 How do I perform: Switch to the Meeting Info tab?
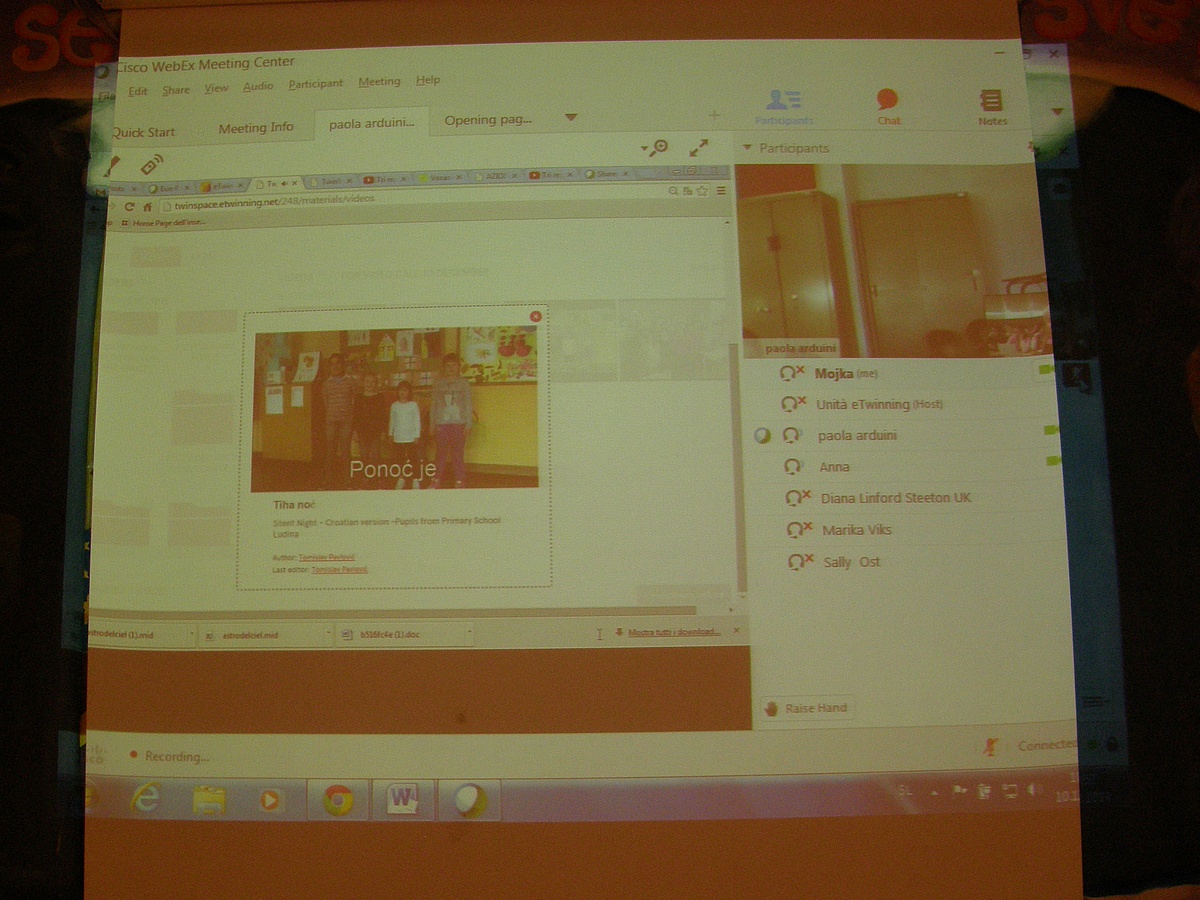pyautogui.click(x=256, y=128)
